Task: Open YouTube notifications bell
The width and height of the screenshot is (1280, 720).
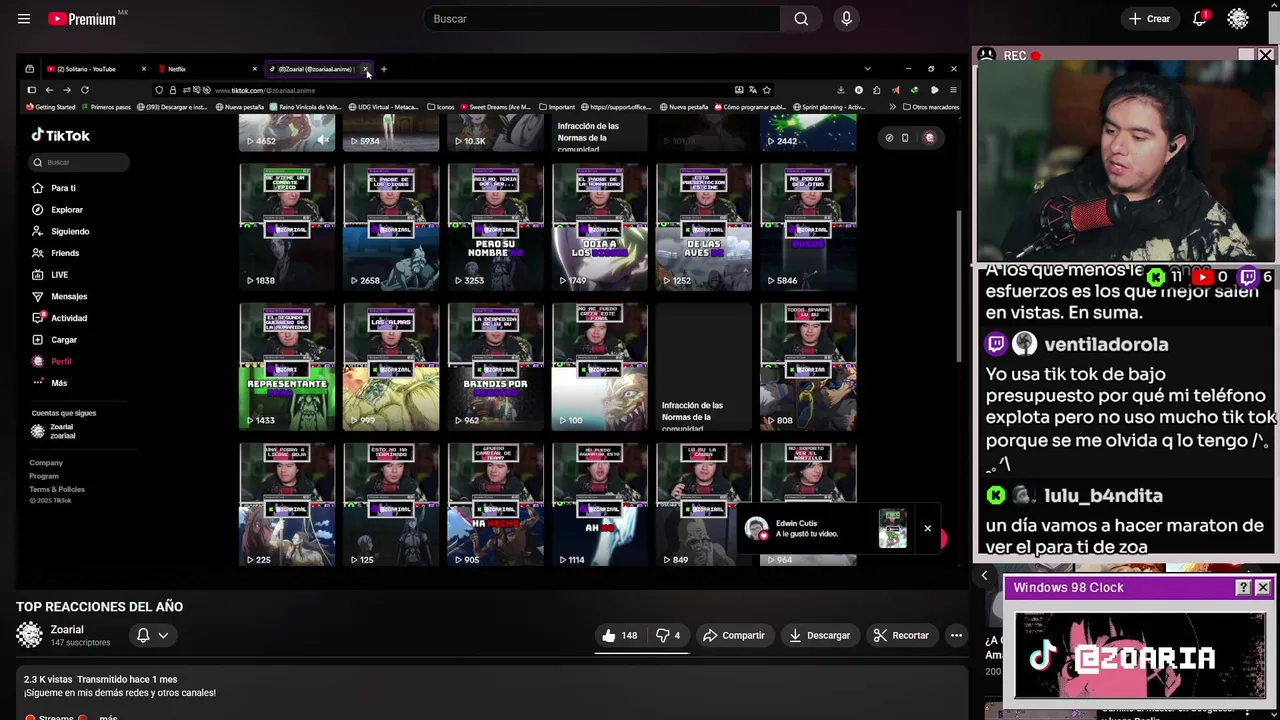Action: [1199, 19]
